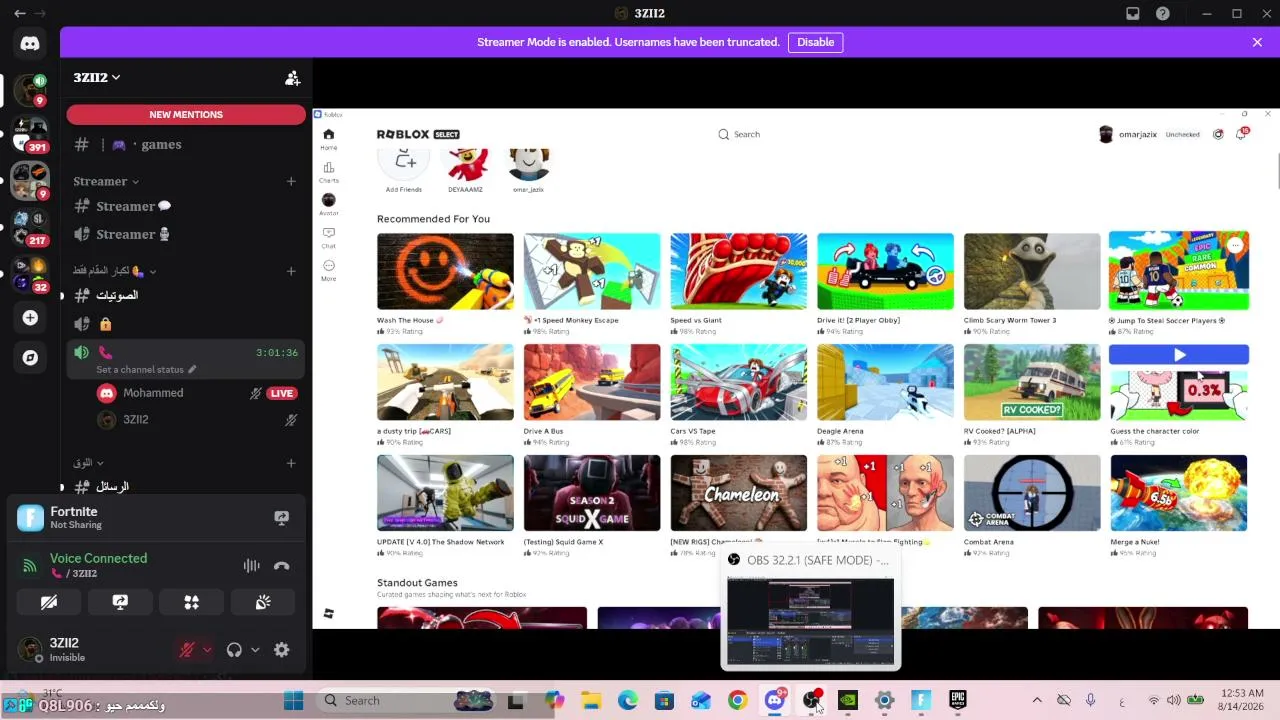Open server folder with 32 mentions badge
This screenshot has height=720, width=1280.
tap(30, 273)
